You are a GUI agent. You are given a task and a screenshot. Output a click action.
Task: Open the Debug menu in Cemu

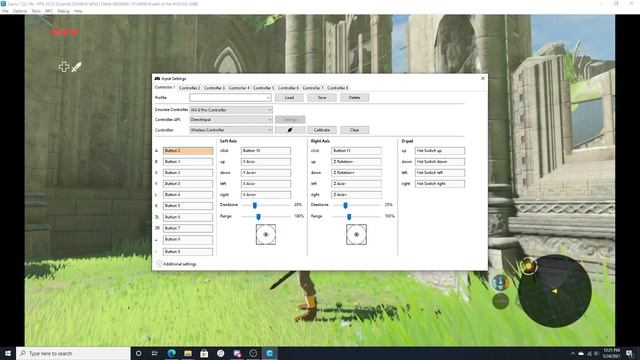(63, 11)
